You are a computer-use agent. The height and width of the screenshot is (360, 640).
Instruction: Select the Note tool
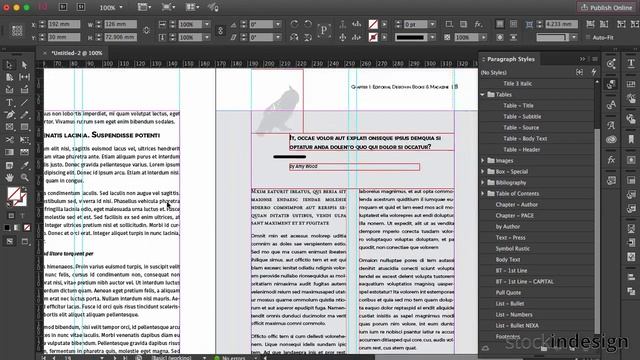click(9, 165)
